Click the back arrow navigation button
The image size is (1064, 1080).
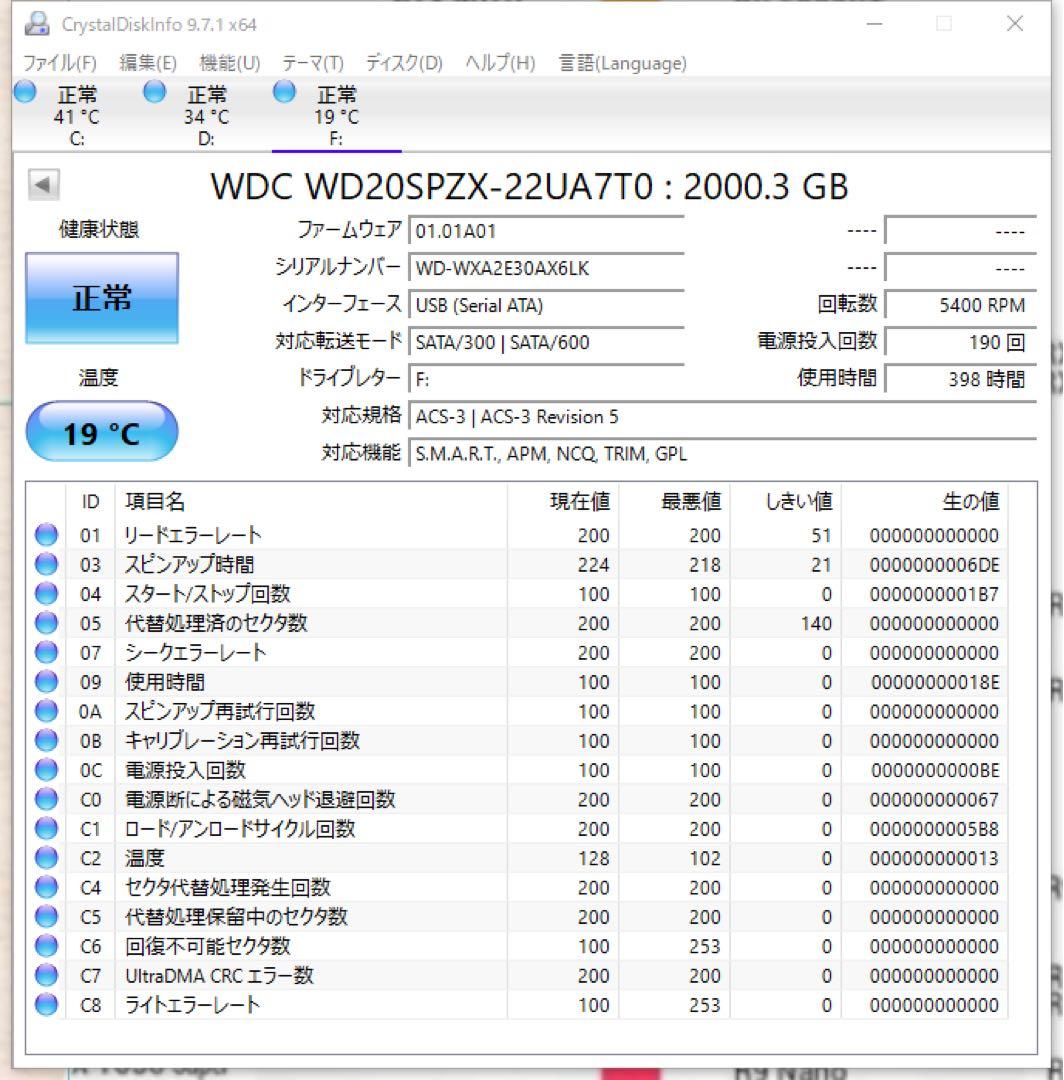point(42,185)
